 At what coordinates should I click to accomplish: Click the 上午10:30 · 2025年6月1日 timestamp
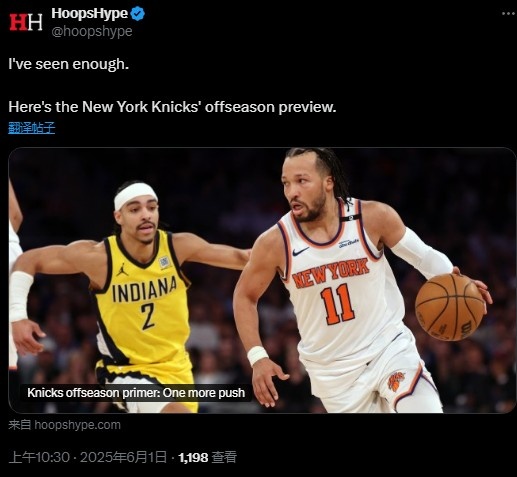click(88, 457)
